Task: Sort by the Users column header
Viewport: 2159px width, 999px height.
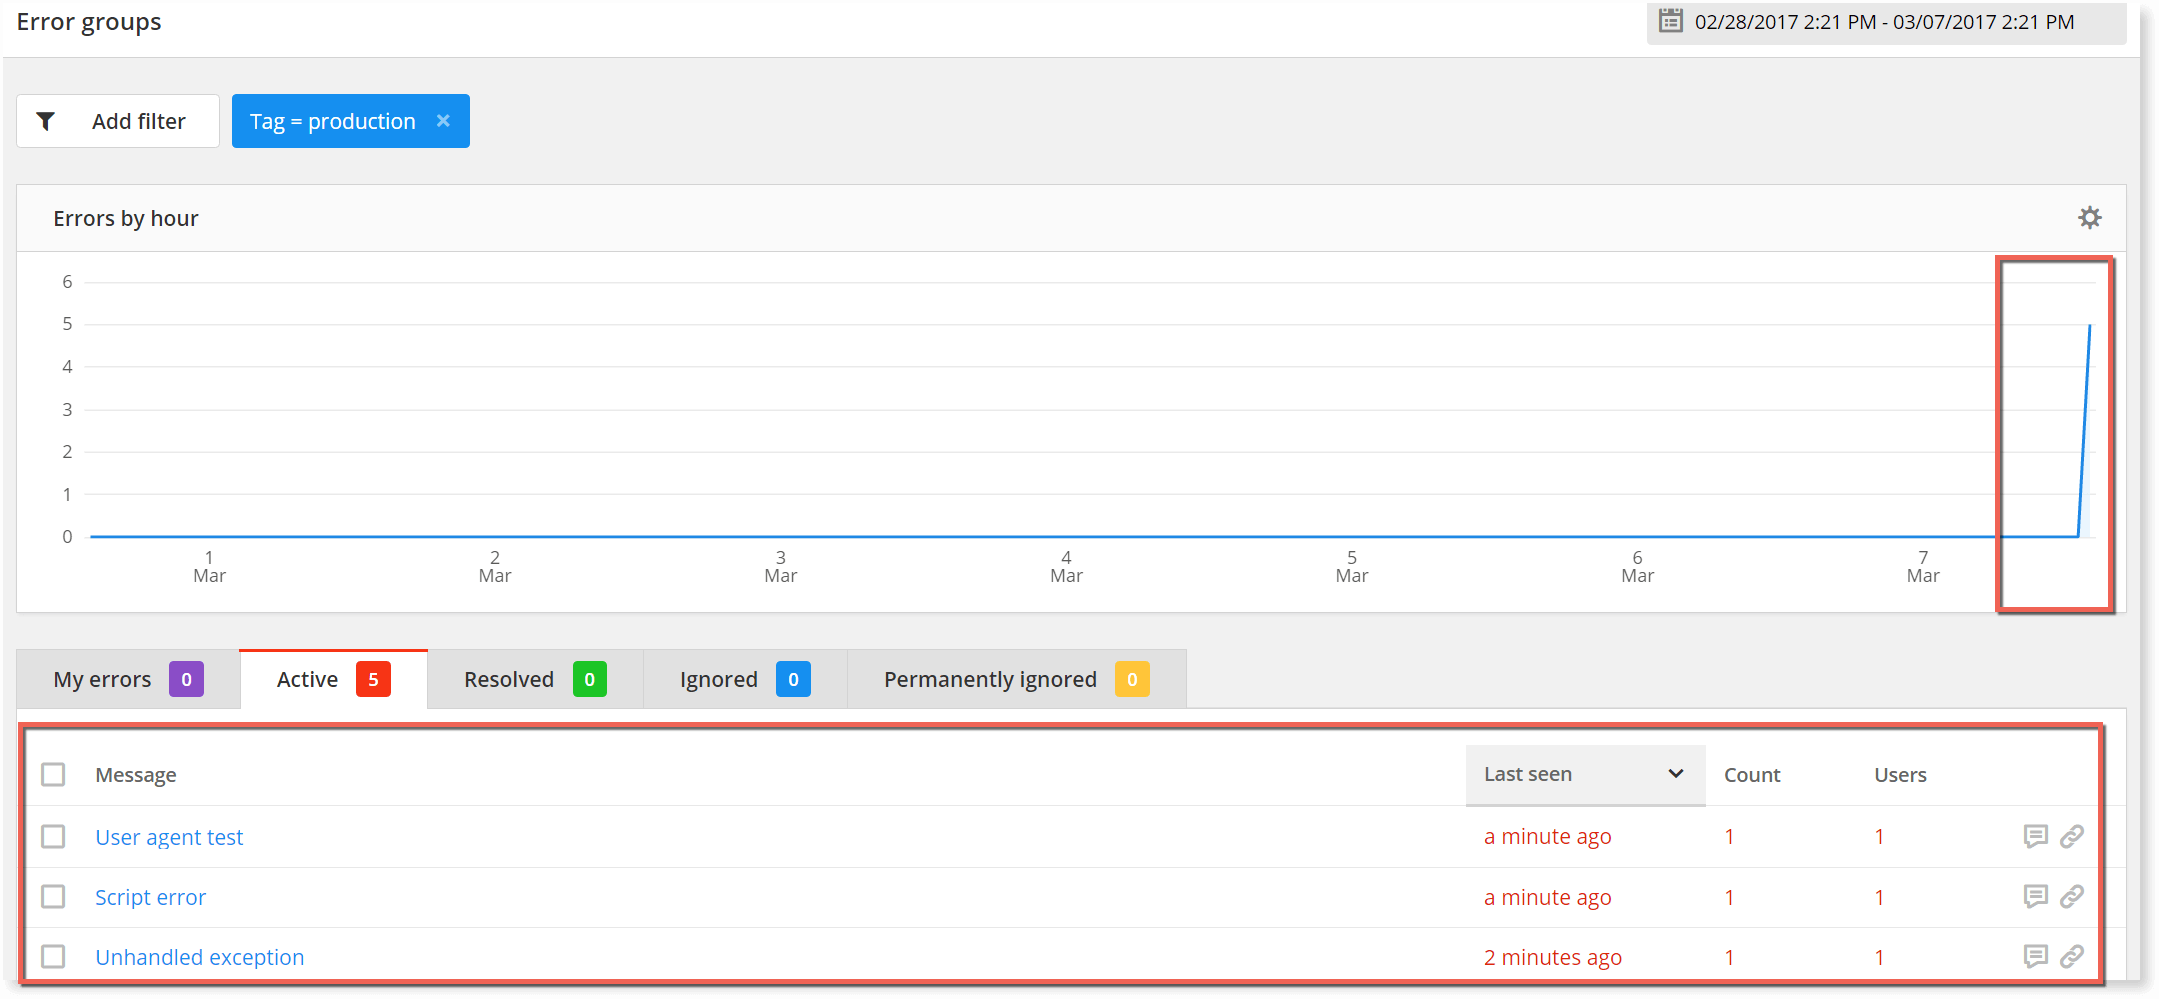Action: click(1900, 775)
